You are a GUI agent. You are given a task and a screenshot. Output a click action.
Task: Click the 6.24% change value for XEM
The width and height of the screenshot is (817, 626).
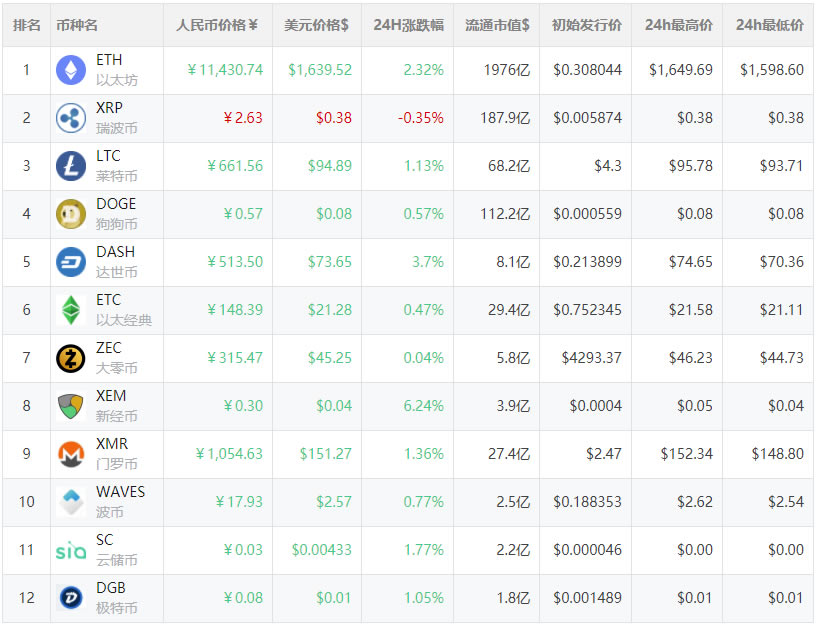424,406
